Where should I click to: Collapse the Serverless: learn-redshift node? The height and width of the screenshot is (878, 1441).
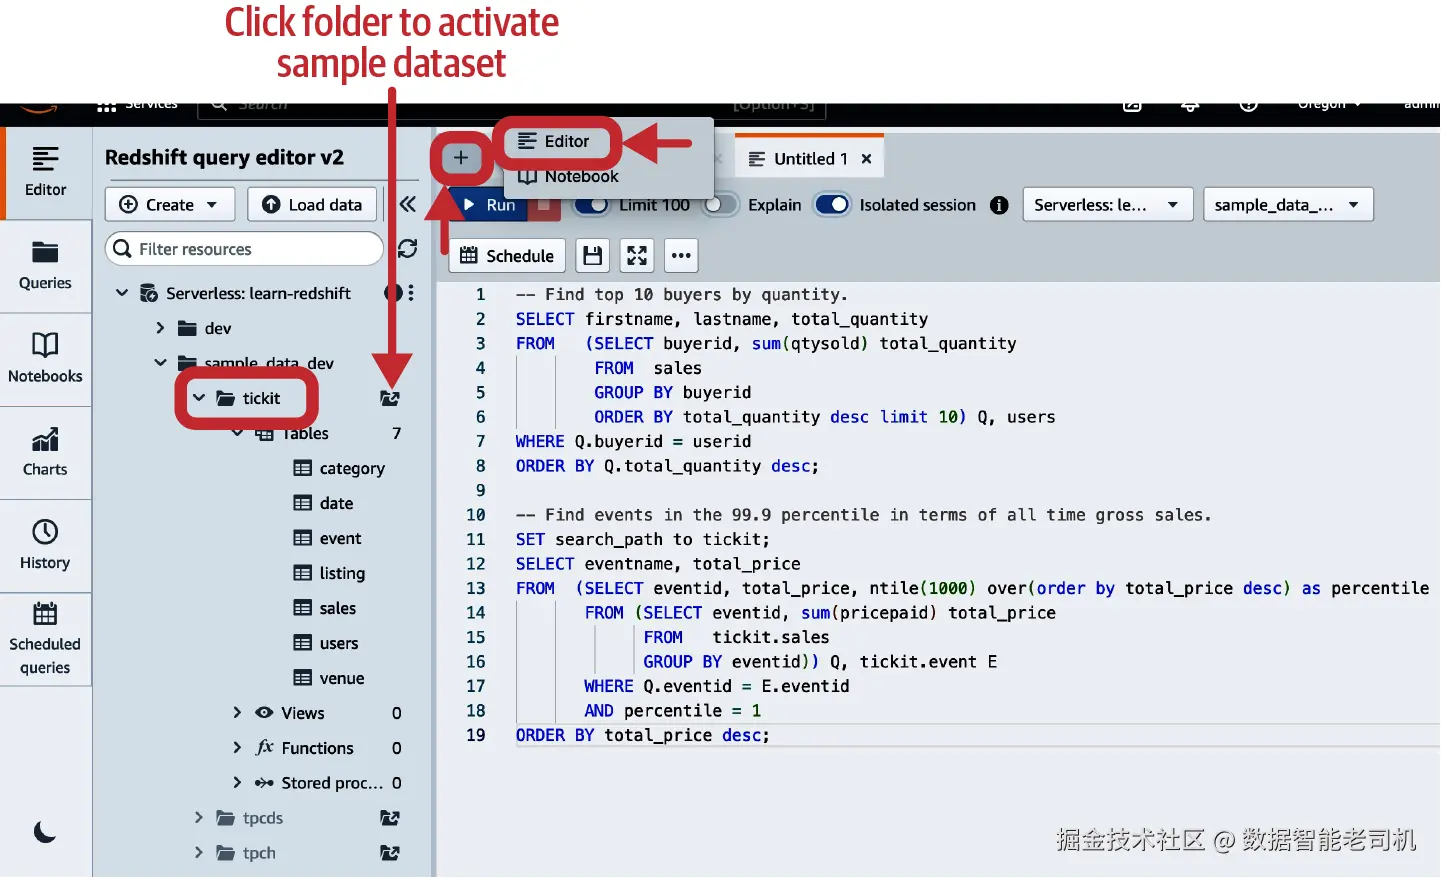[x=122, y=293]
